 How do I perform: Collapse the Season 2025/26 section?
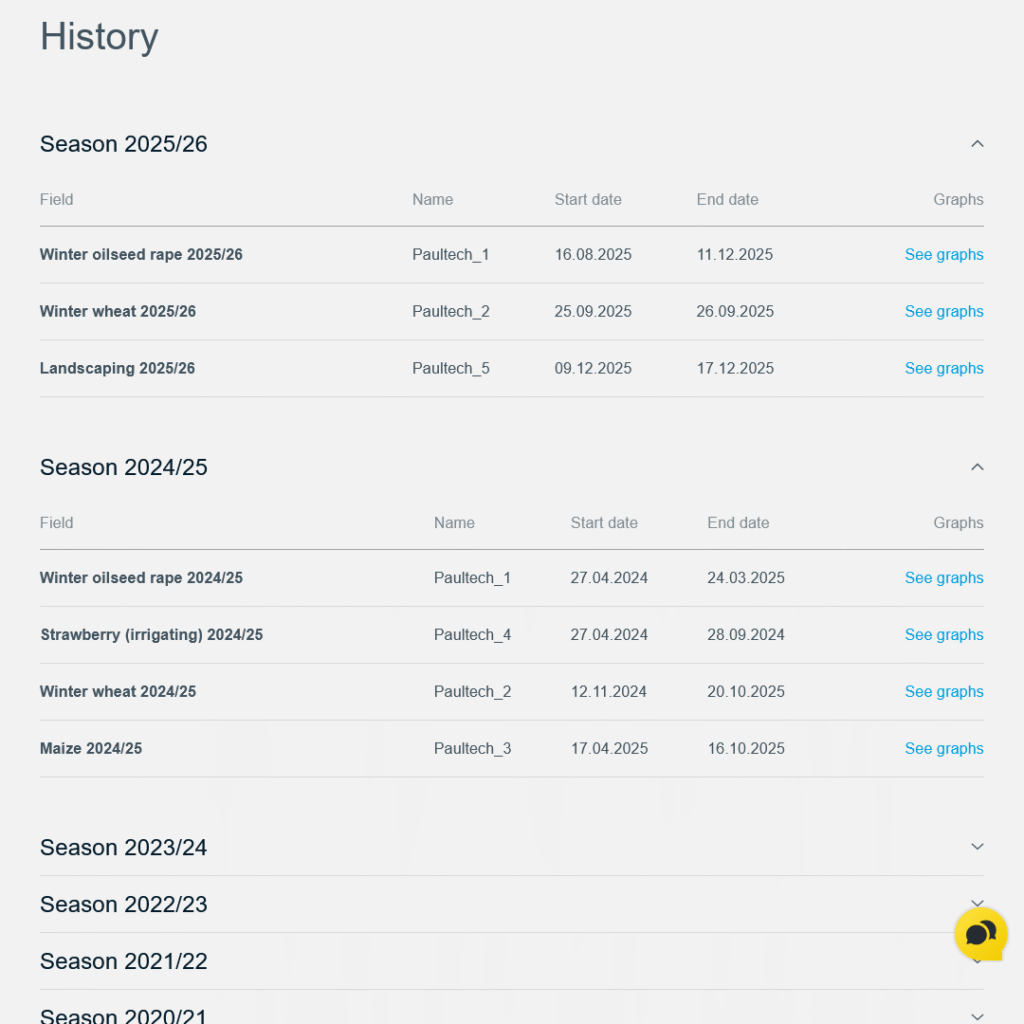point(977,144)
